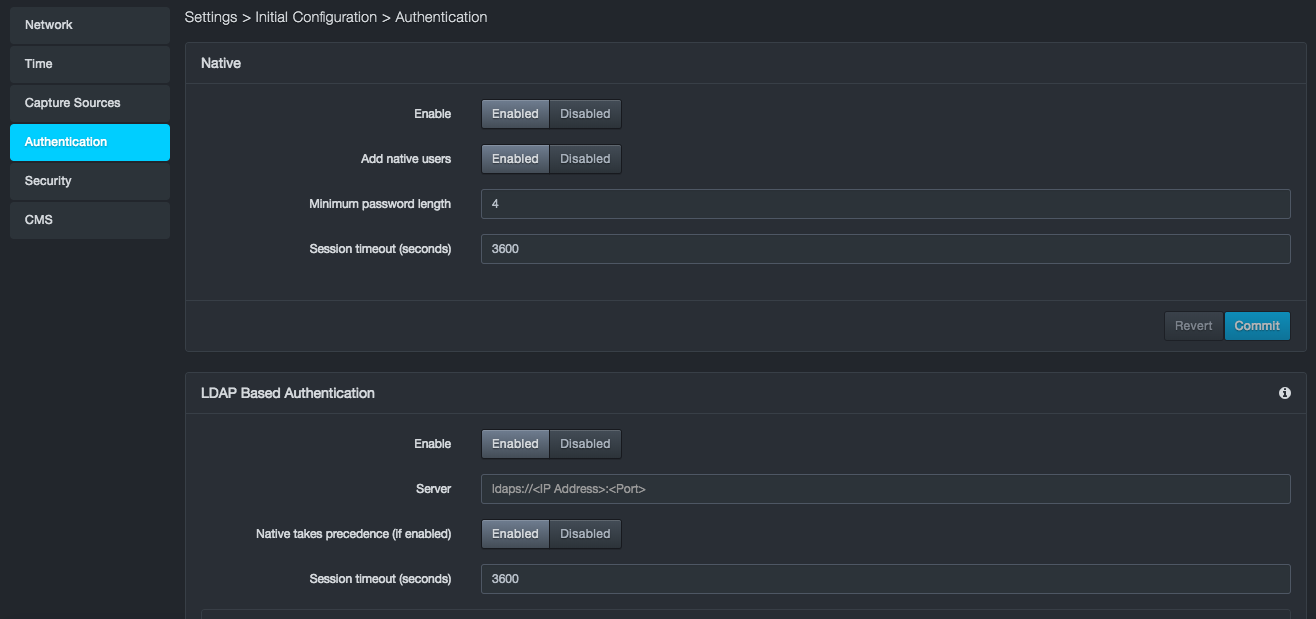Image resolution: width=1316 pixels, height=619 pixels.
Task: Open the Network settings page
Action: coord(90,25)
